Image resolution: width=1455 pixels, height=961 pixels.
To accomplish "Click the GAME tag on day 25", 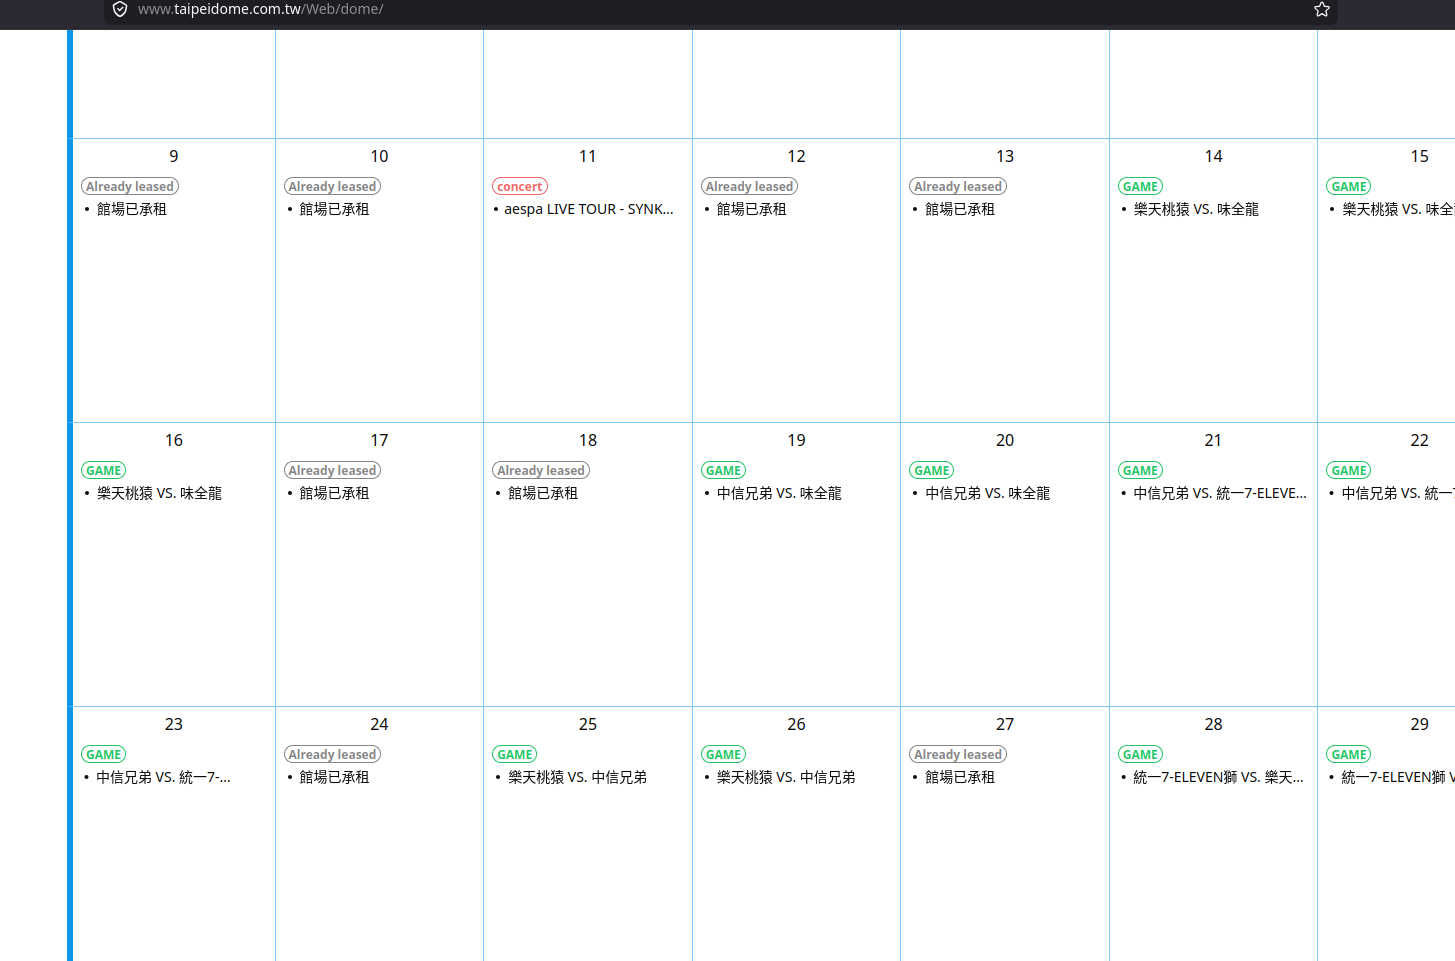I will click(x=515, y=754).
